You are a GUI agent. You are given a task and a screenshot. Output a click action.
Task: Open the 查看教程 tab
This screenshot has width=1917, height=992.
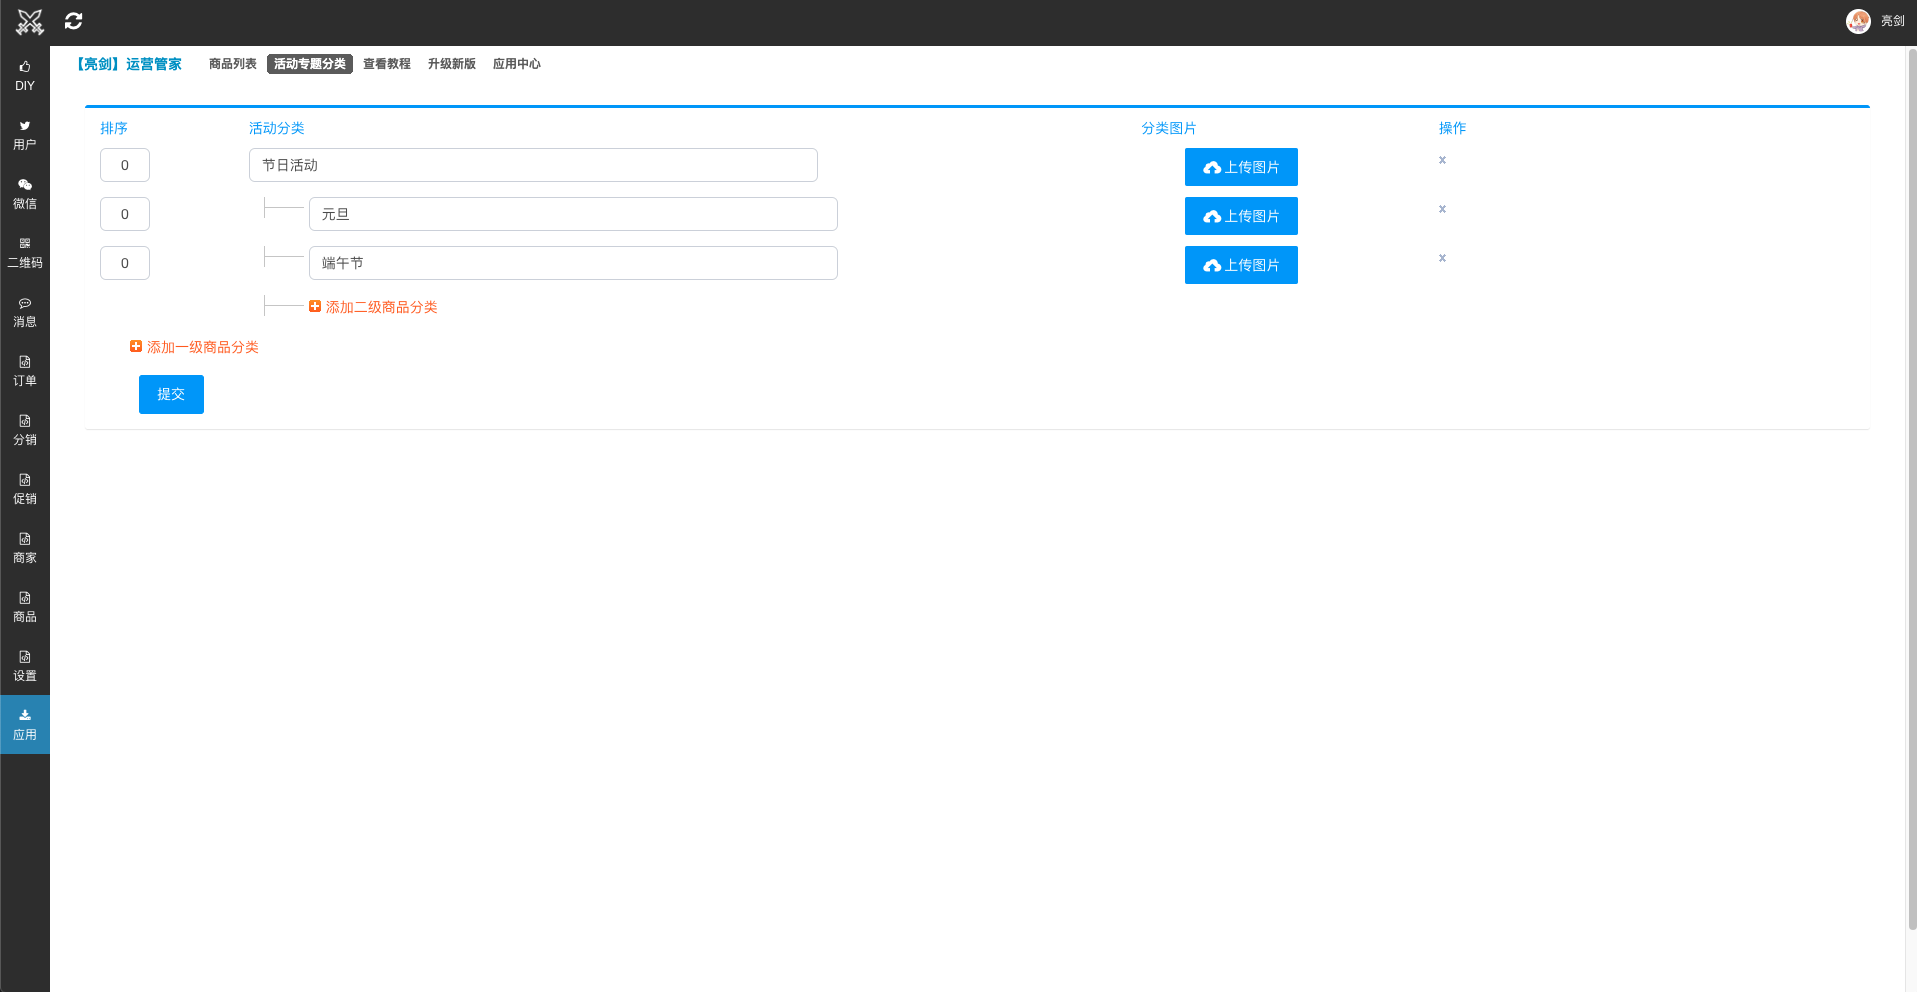coord(387,64)
